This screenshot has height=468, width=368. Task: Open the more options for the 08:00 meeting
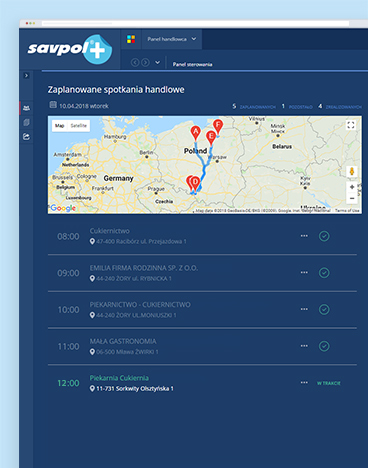[304, 236]
